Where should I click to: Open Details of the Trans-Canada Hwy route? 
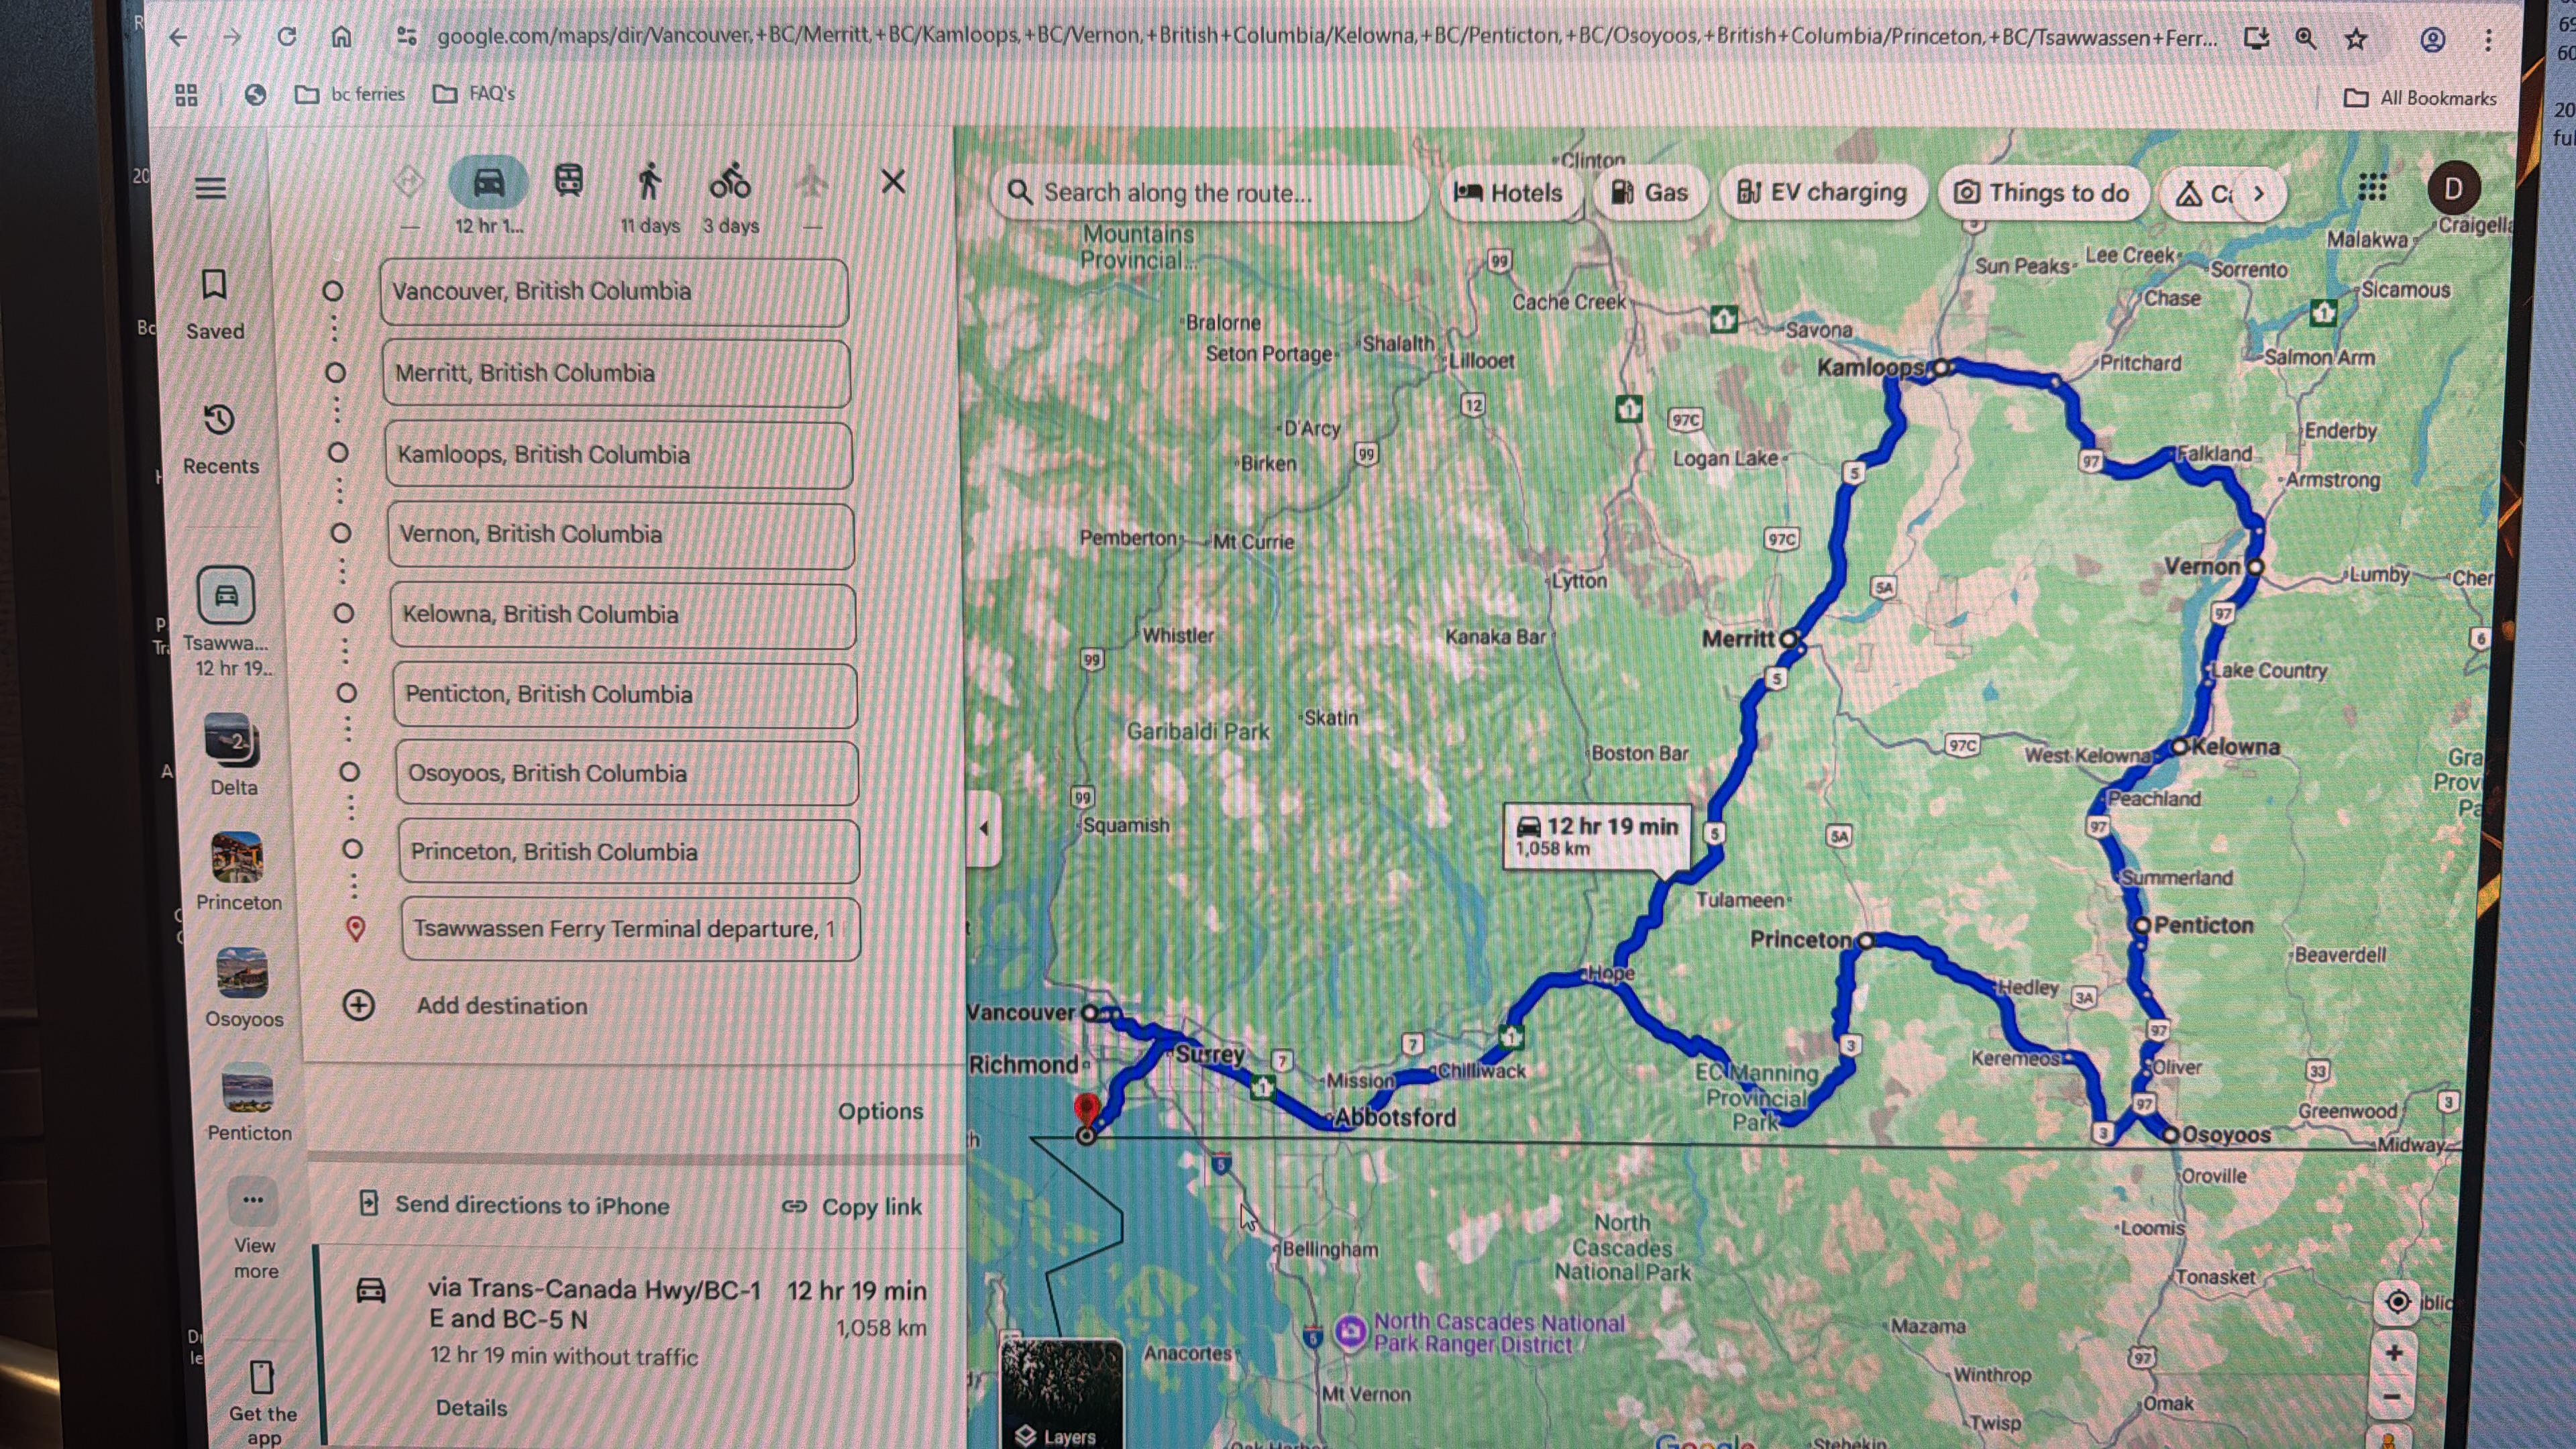471,1408
